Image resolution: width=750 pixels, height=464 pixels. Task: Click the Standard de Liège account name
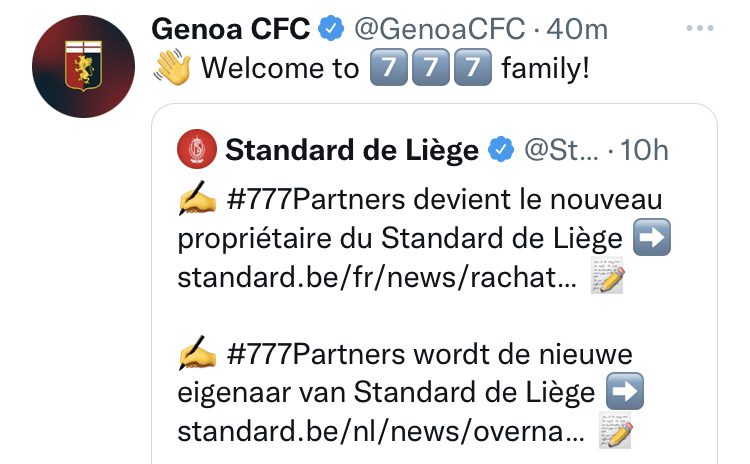pyautogui.click(x=352, y=150)
